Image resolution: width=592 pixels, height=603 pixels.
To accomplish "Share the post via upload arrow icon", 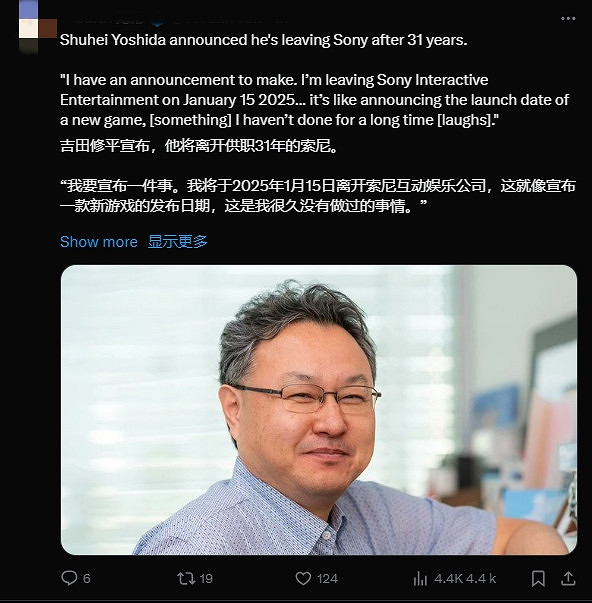I will [x=568, y=578].
